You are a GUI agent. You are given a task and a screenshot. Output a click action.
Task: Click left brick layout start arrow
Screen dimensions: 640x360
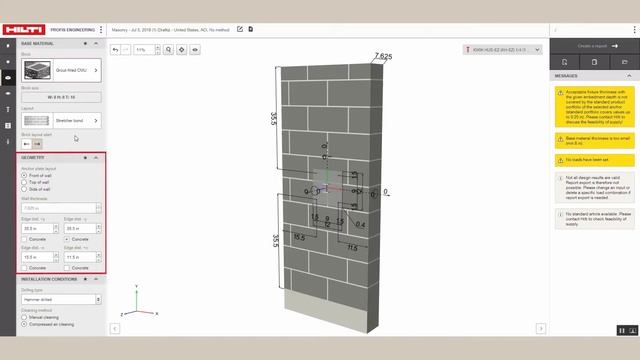[27, 144]
